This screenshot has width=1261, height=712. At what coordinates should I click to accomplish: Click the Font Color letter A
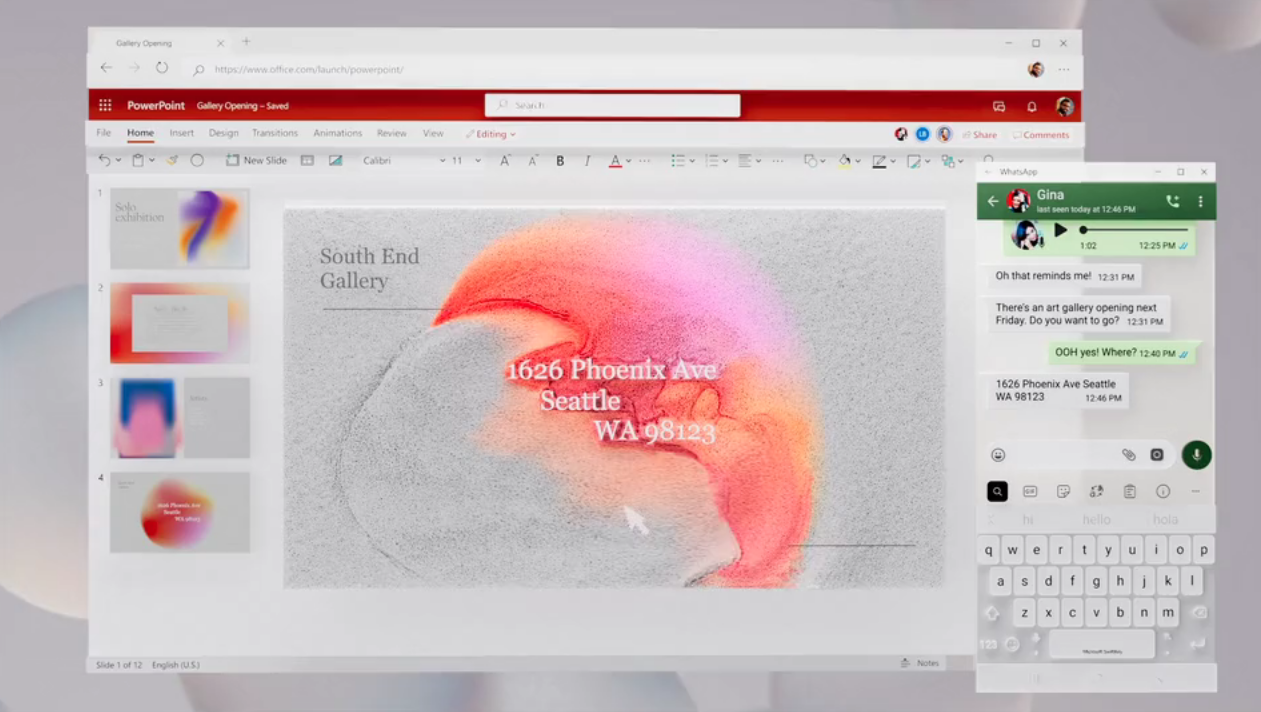615,160
